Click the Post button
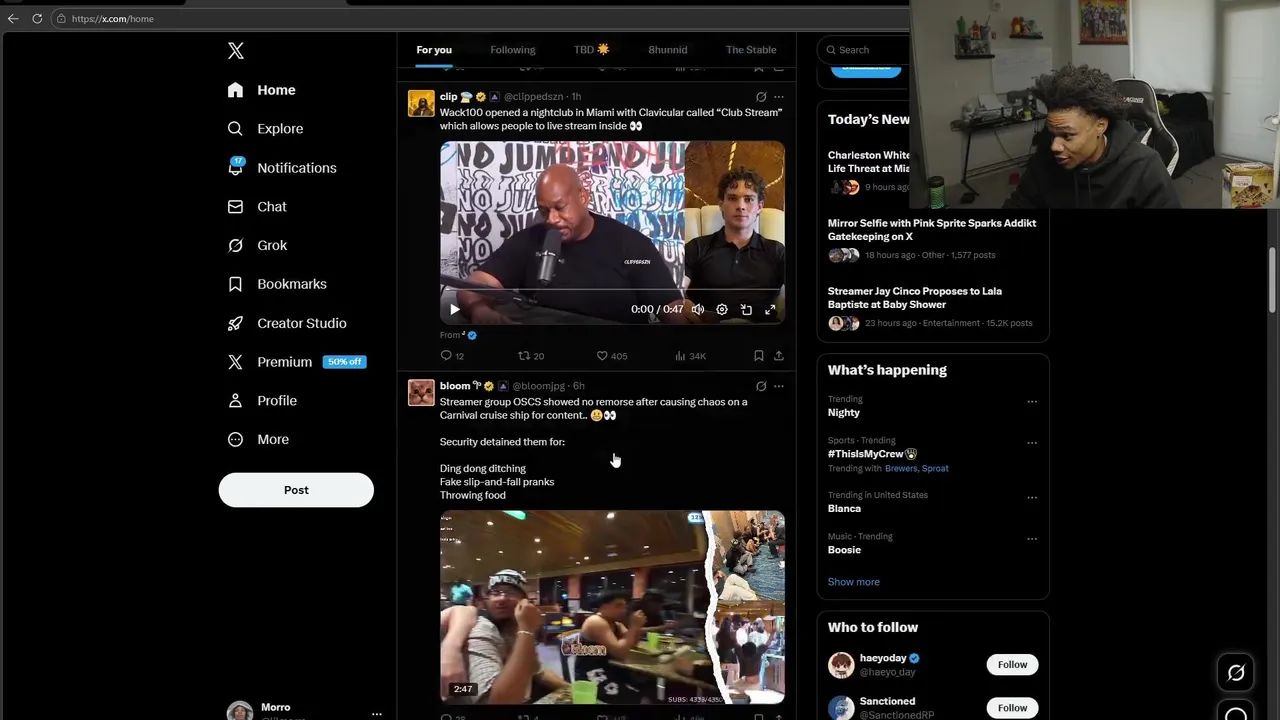The width and height of the screenshot is (1280, 720). click(x=296, y=490)
